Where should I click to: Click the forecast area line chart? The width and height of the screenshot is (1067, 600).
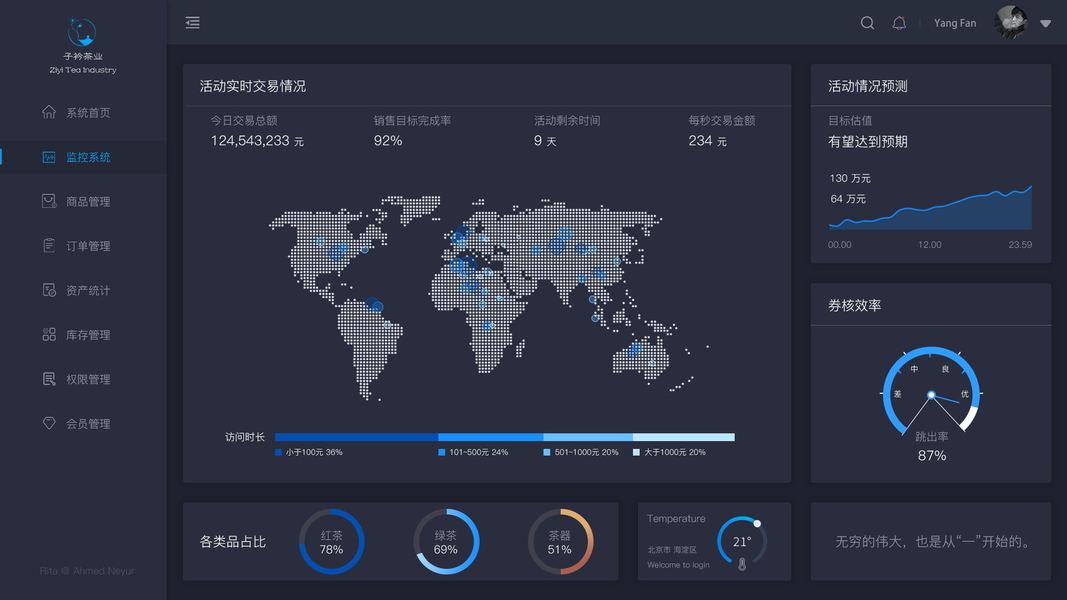(930, 207)
